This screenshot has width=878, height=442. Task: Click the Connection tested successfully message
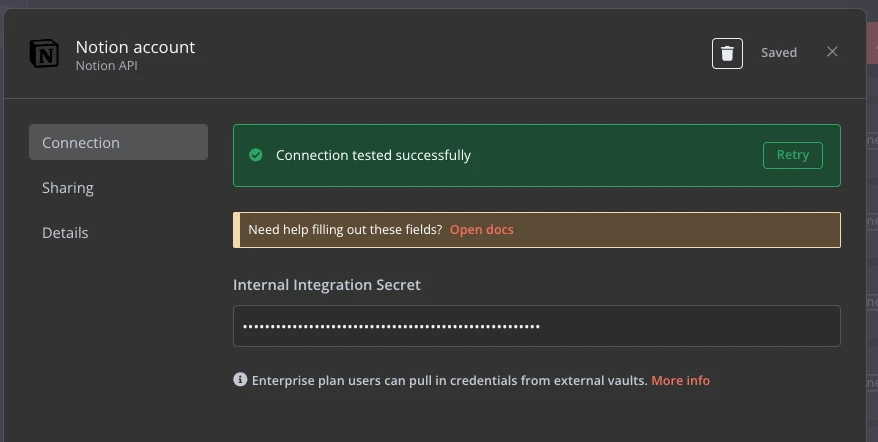(x=373, y=155)
